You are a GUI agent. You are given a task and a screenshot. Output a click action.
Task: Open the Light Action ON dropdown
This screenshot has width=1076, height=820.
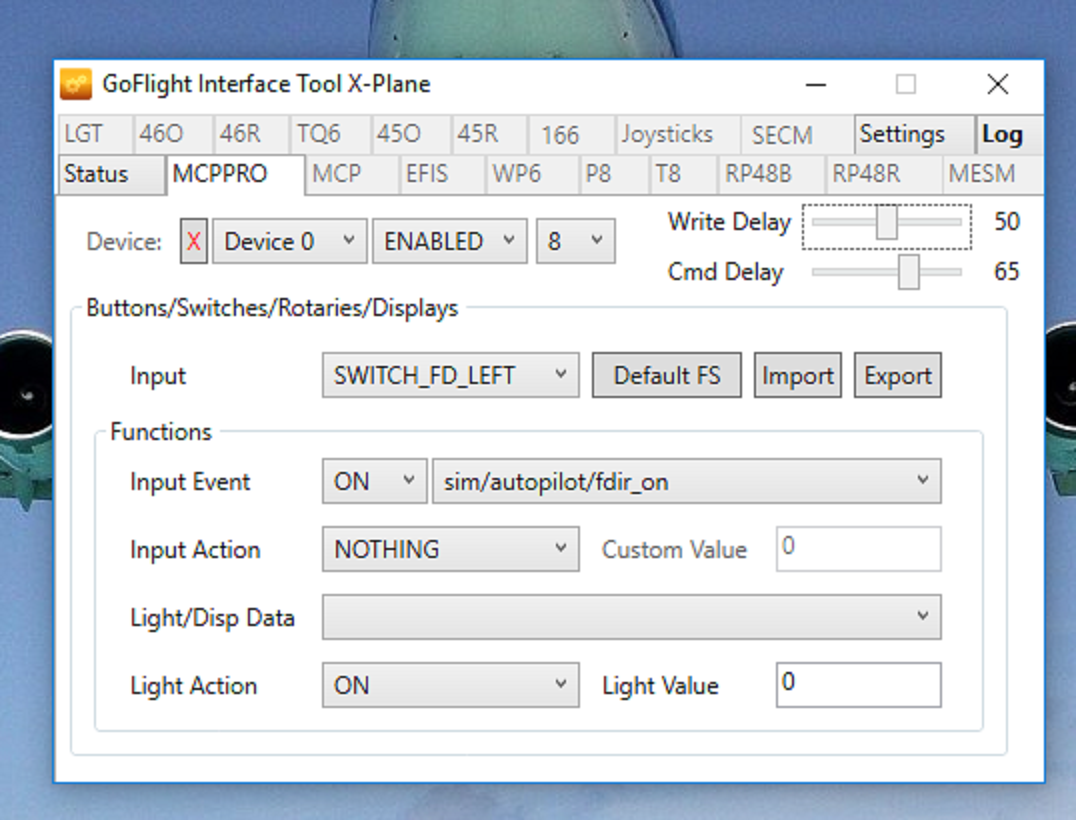pyautogui.click(x=450, y=686)
